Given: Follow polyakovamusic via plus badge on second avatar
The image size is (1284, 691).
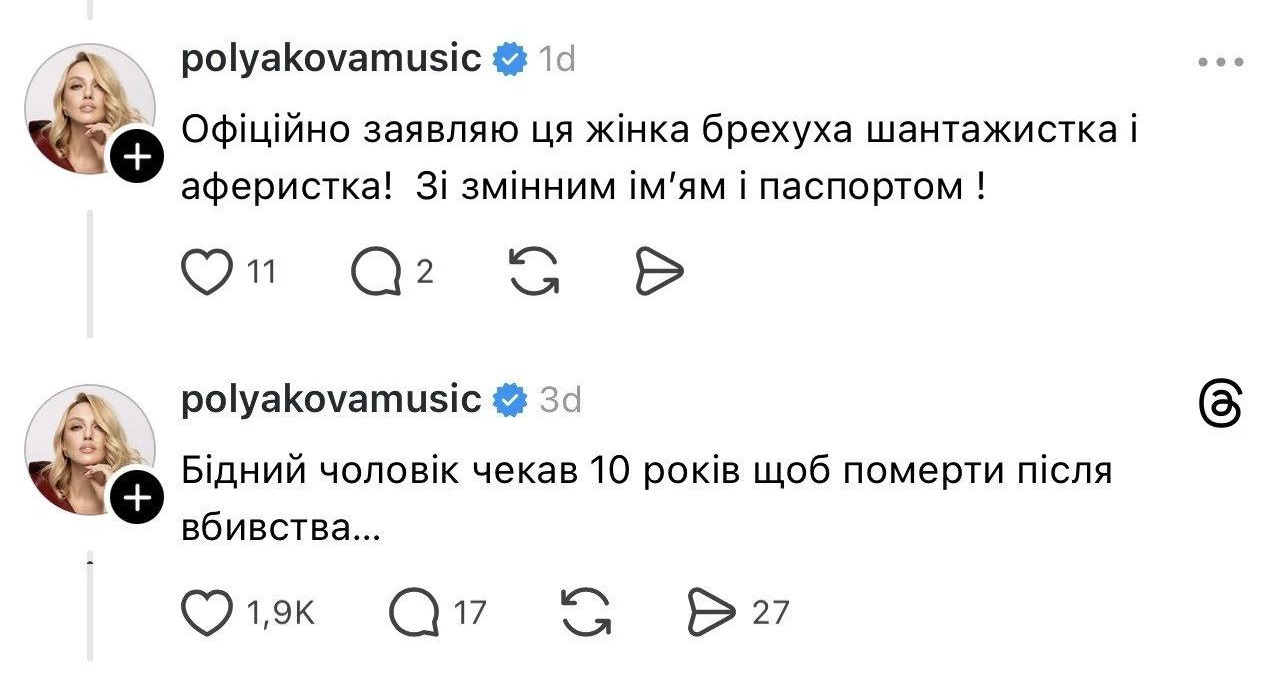Looking at the screenshot, I should point(136,497).
